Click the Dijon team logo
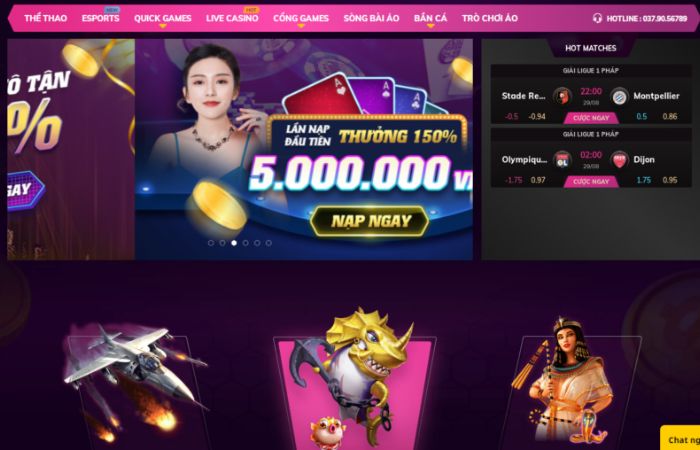Viewport: 700px width, 450px height. click(x=619, y=159)
